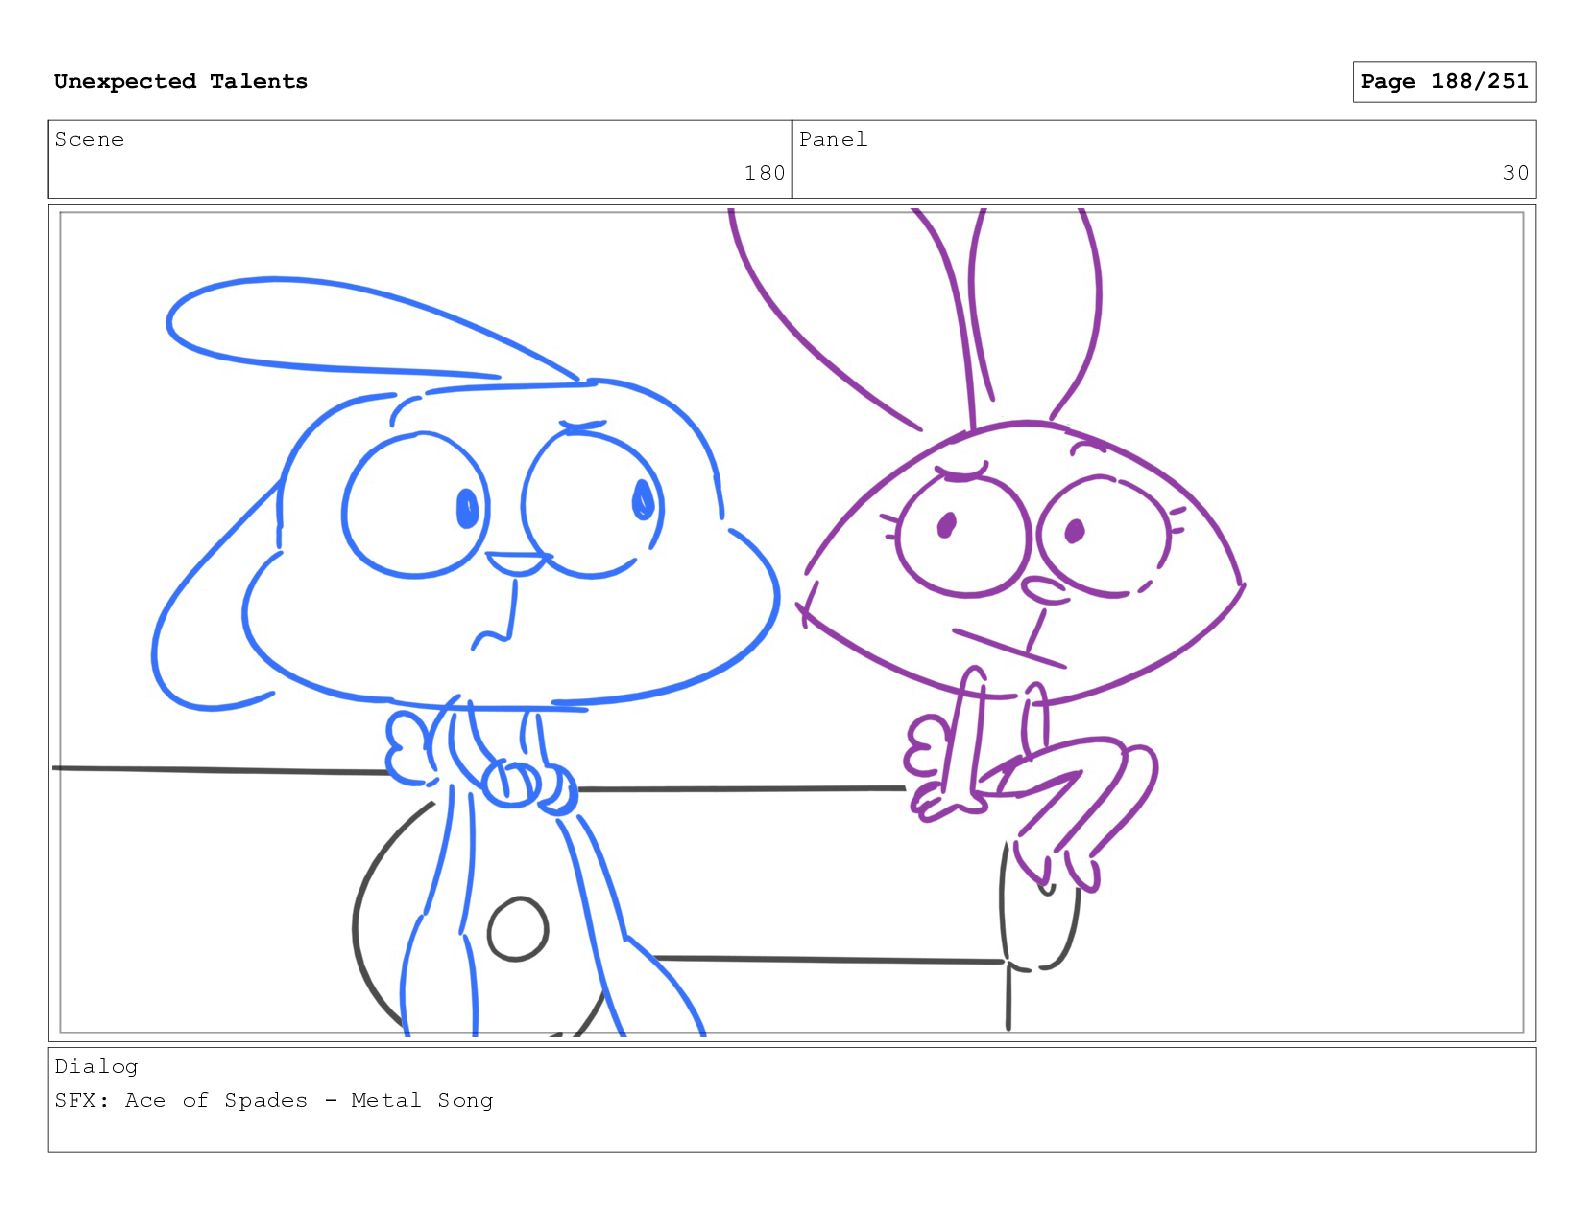This screenshot has width=1584, height=1224.
Task: Click the 'SFX: Ace of Spades - Metal Song' text
Action: click(274, 1101)
